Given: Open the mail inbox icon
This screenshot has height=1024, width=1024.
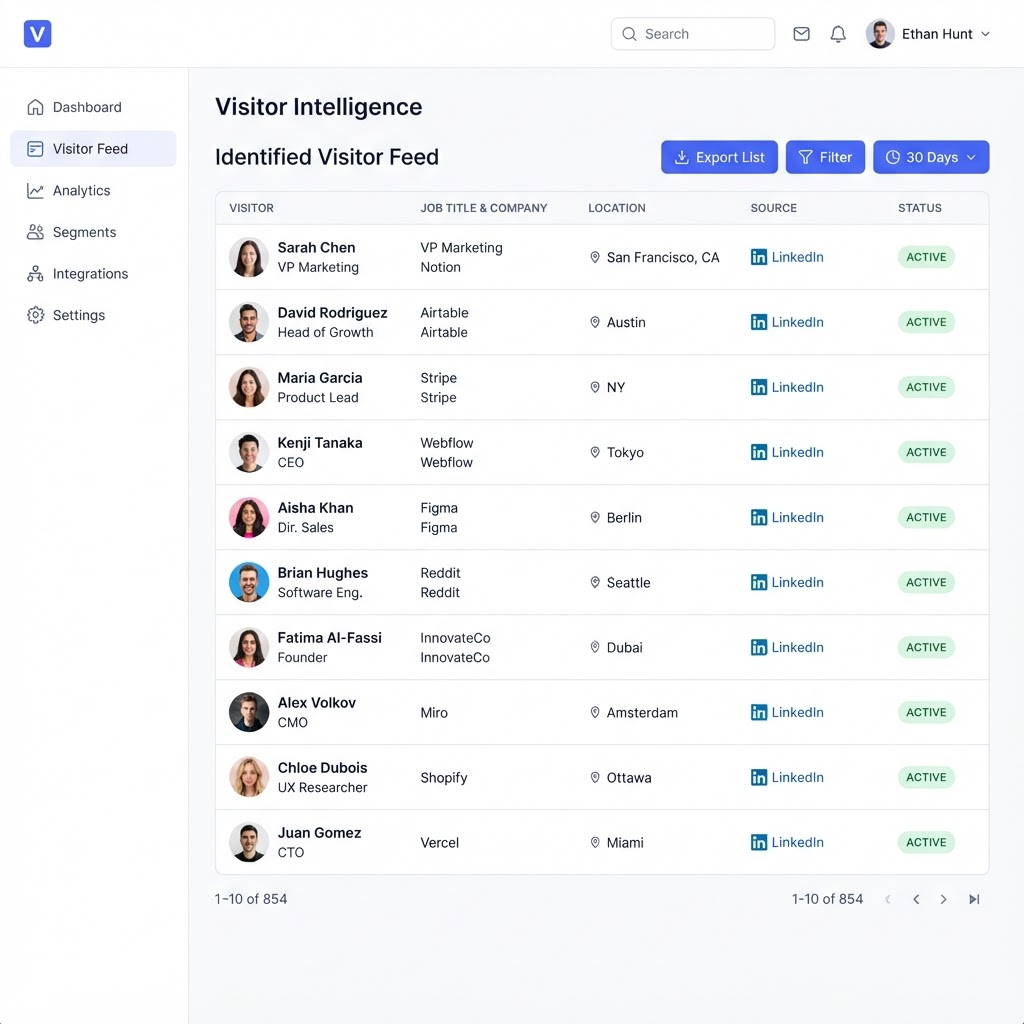Looking at the screenshot, I should pyautogui.click(x=801, y=34).
